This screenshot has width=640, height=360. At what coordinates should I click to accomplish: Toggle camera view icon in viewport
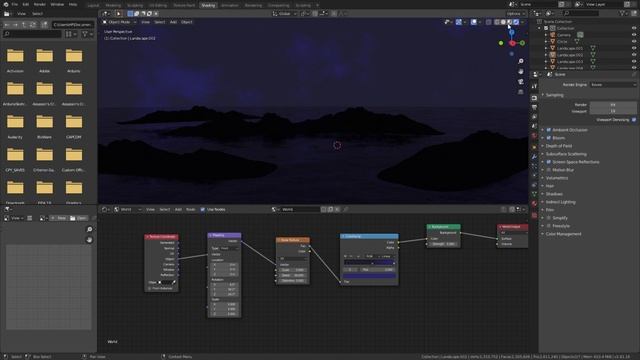[x=521, y=82]
